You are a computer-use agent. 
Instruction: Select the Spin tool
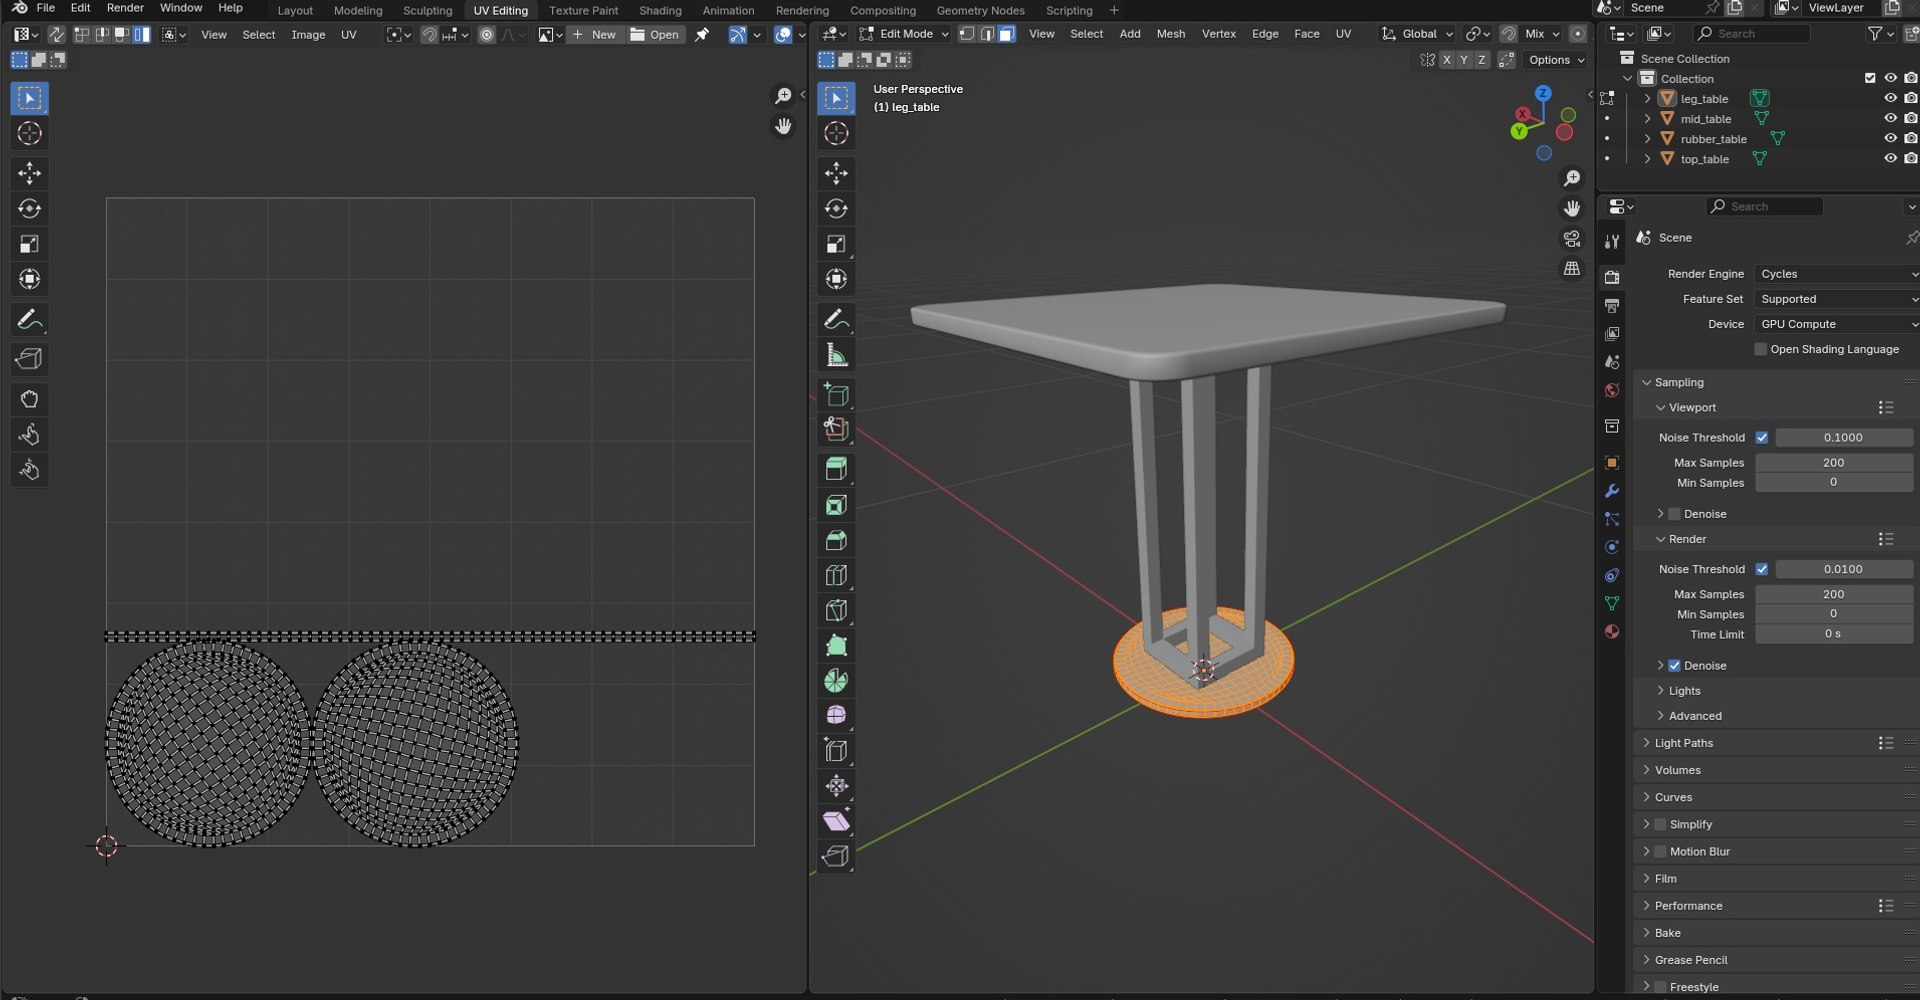pos(836,681)
